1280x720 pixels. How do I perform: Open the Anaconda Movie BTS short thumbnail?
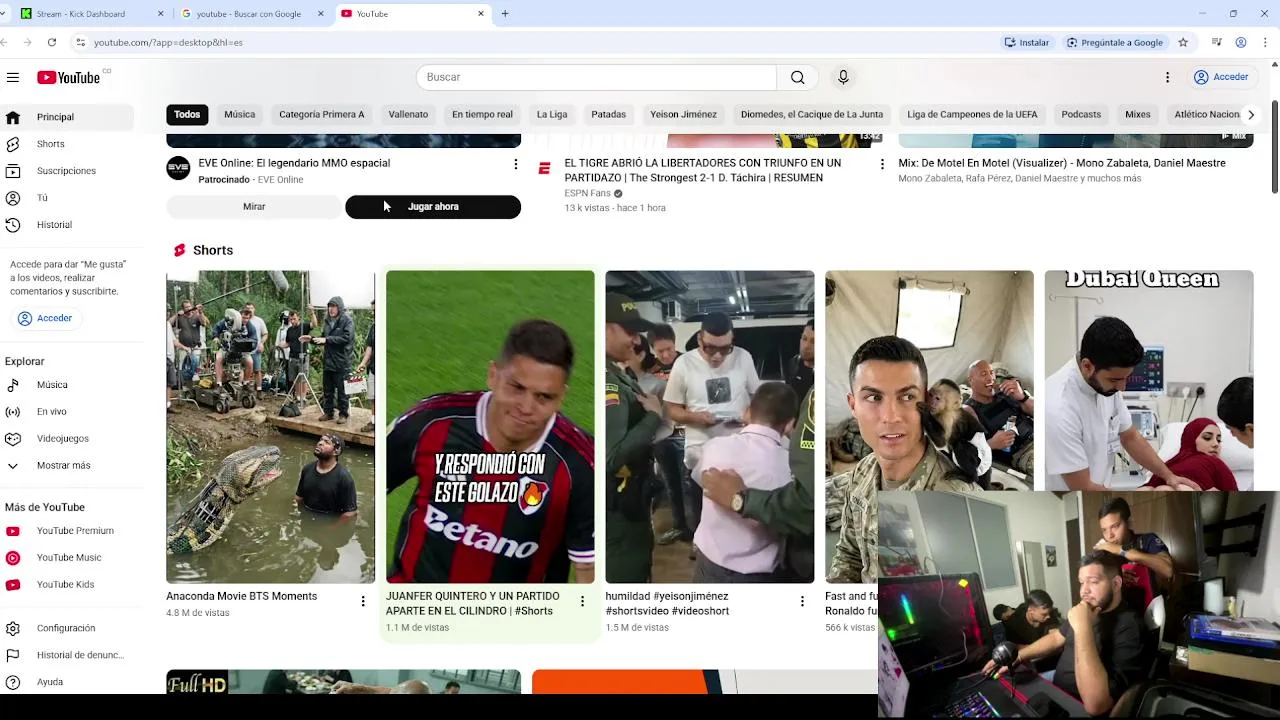click(x=270, y=427)
